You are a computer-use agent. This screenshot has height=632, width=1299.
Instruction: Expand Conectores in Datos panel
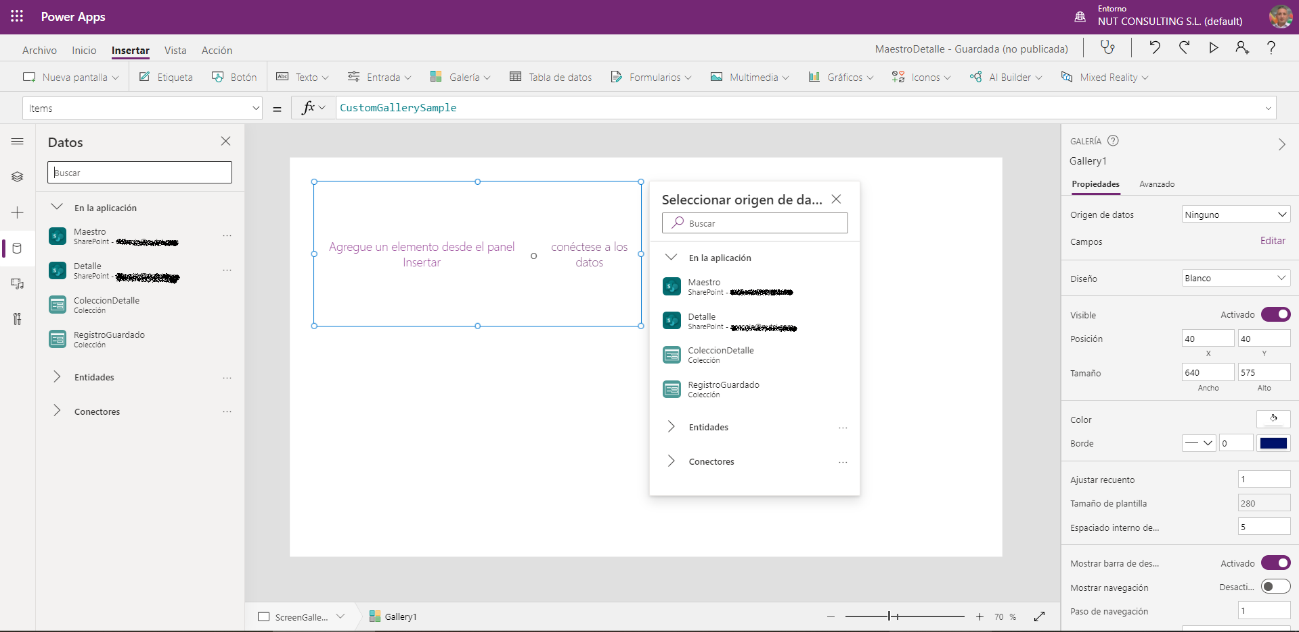tap(57, 411)
